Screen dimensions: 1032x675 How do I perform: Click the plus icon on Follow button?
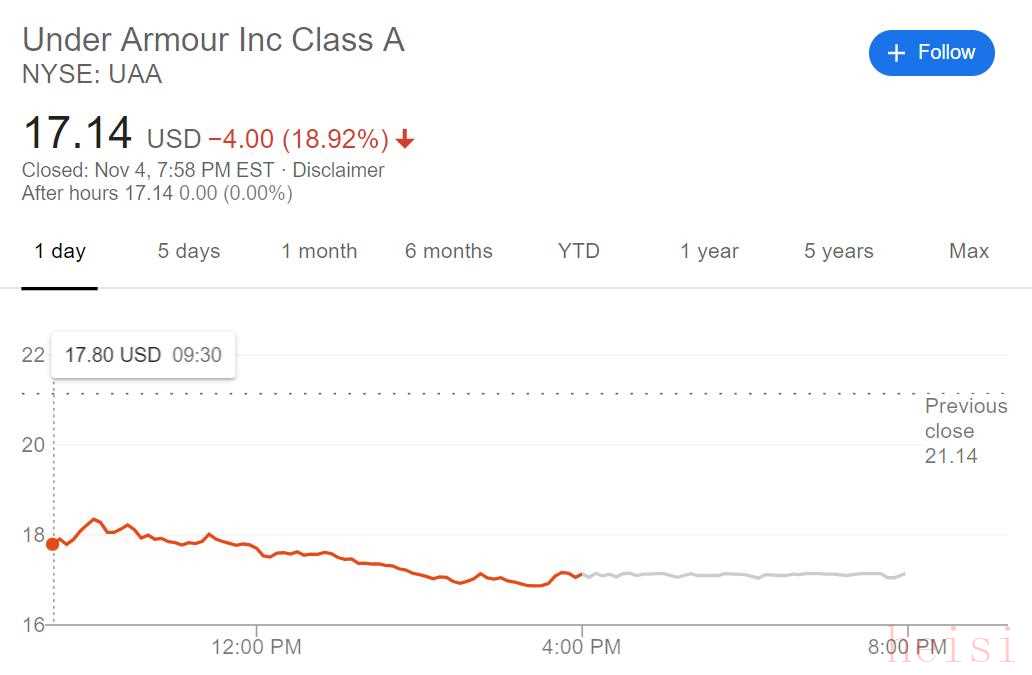point(897,53)
